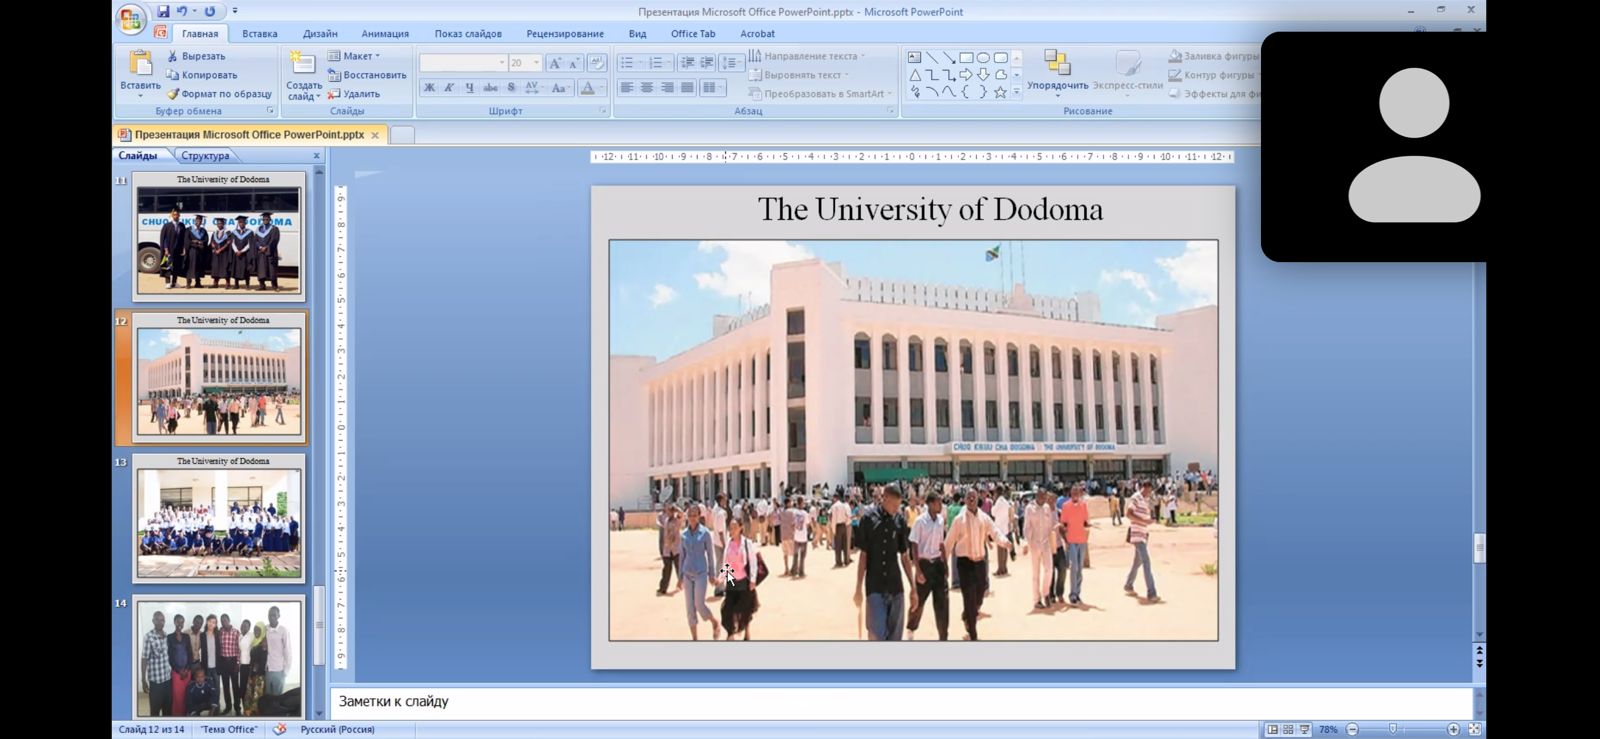Create a new slide with Создать слайд
The width and height of the screenshot is (1600, 739).
tap(303, 75)
